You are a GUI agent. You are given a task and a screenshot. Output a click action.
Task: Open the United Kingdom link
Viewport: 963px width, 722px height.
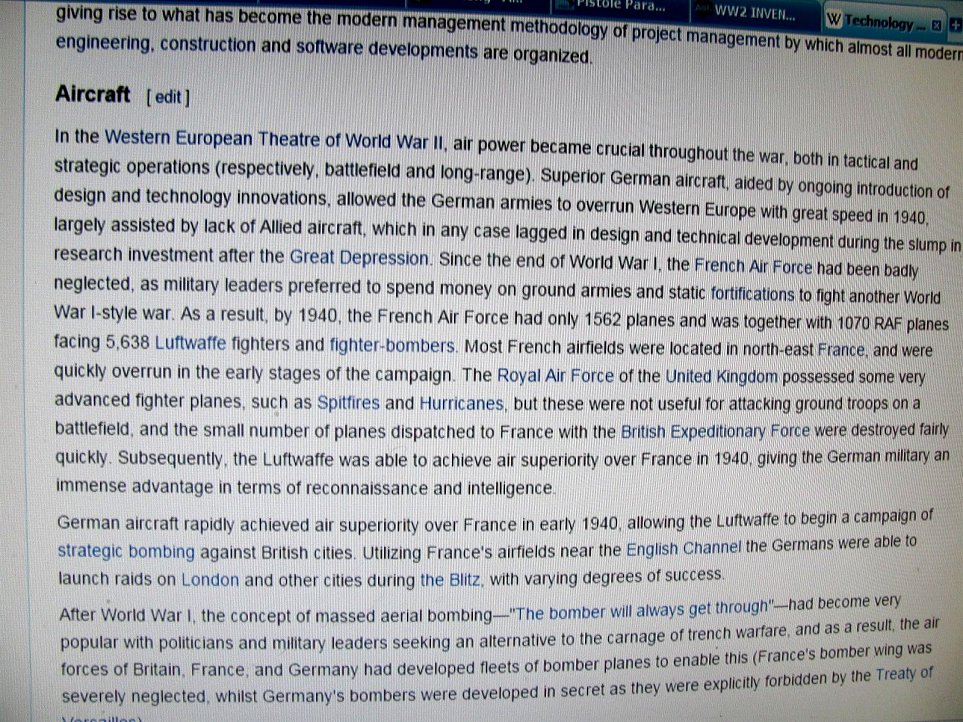point(722,376)
